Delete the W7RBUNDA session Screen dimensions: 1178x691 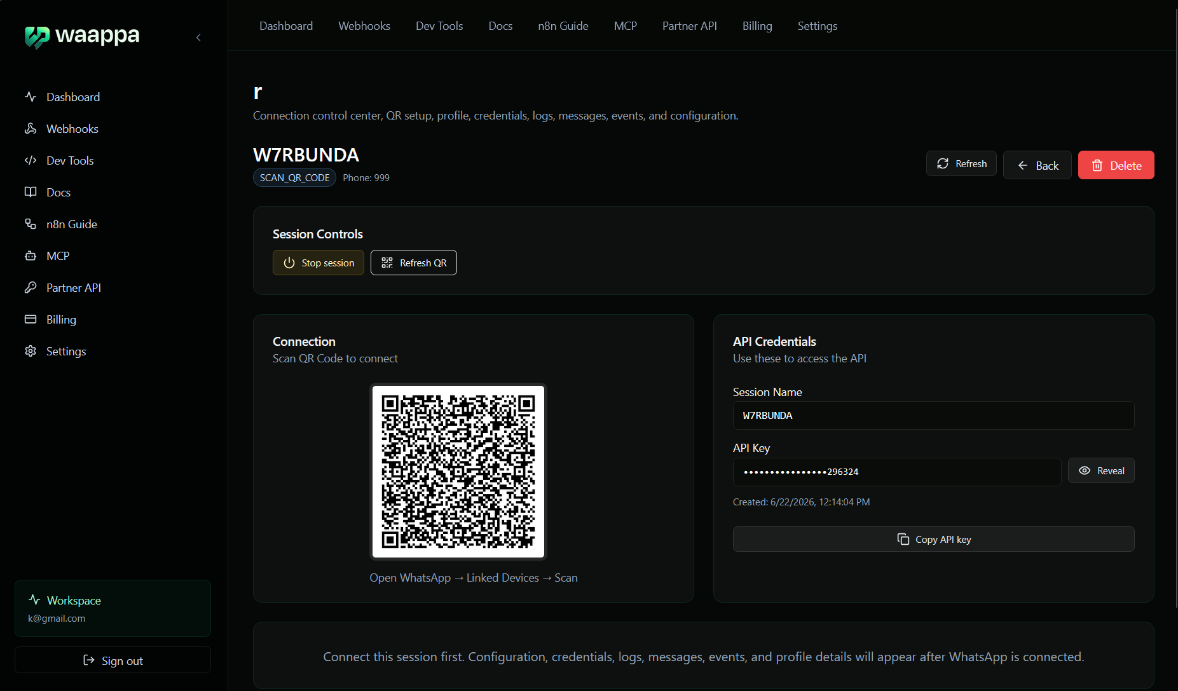pos(1116,165)
